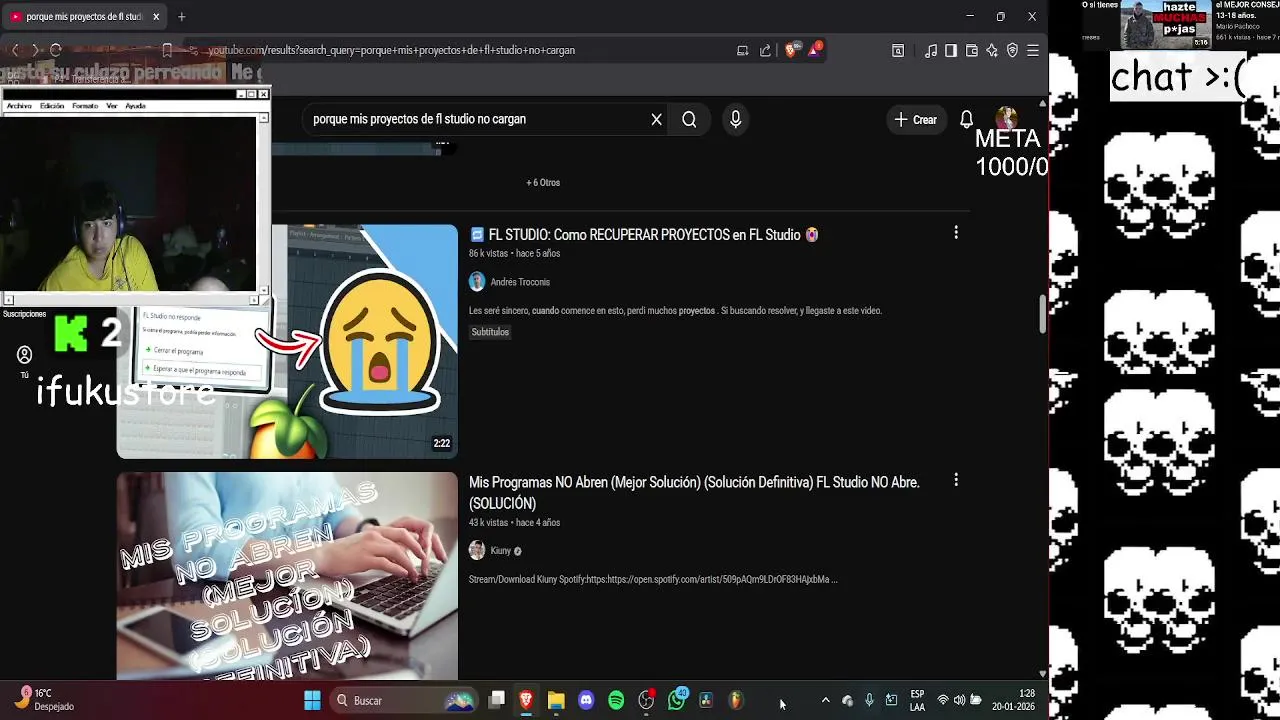Screen dimensions: 1280x720
Task: Visit Kiuny channel name link
Action: point(501,550)
